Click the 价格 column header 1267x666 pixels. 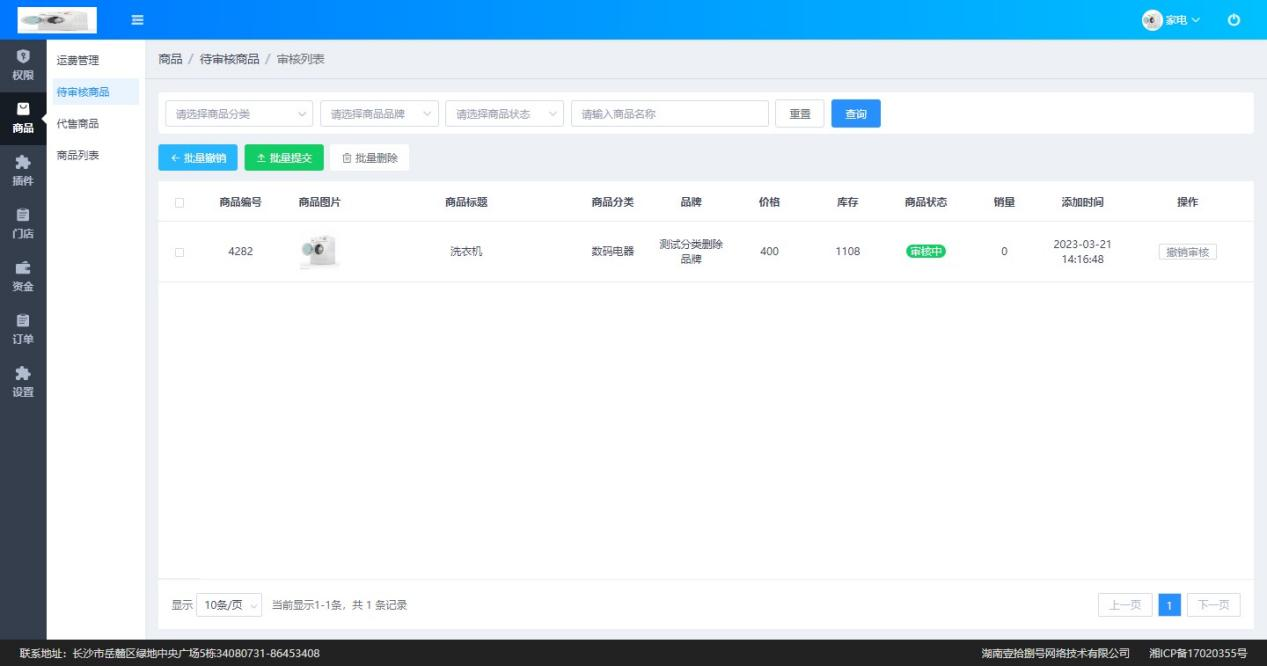(x=769, y=202)
